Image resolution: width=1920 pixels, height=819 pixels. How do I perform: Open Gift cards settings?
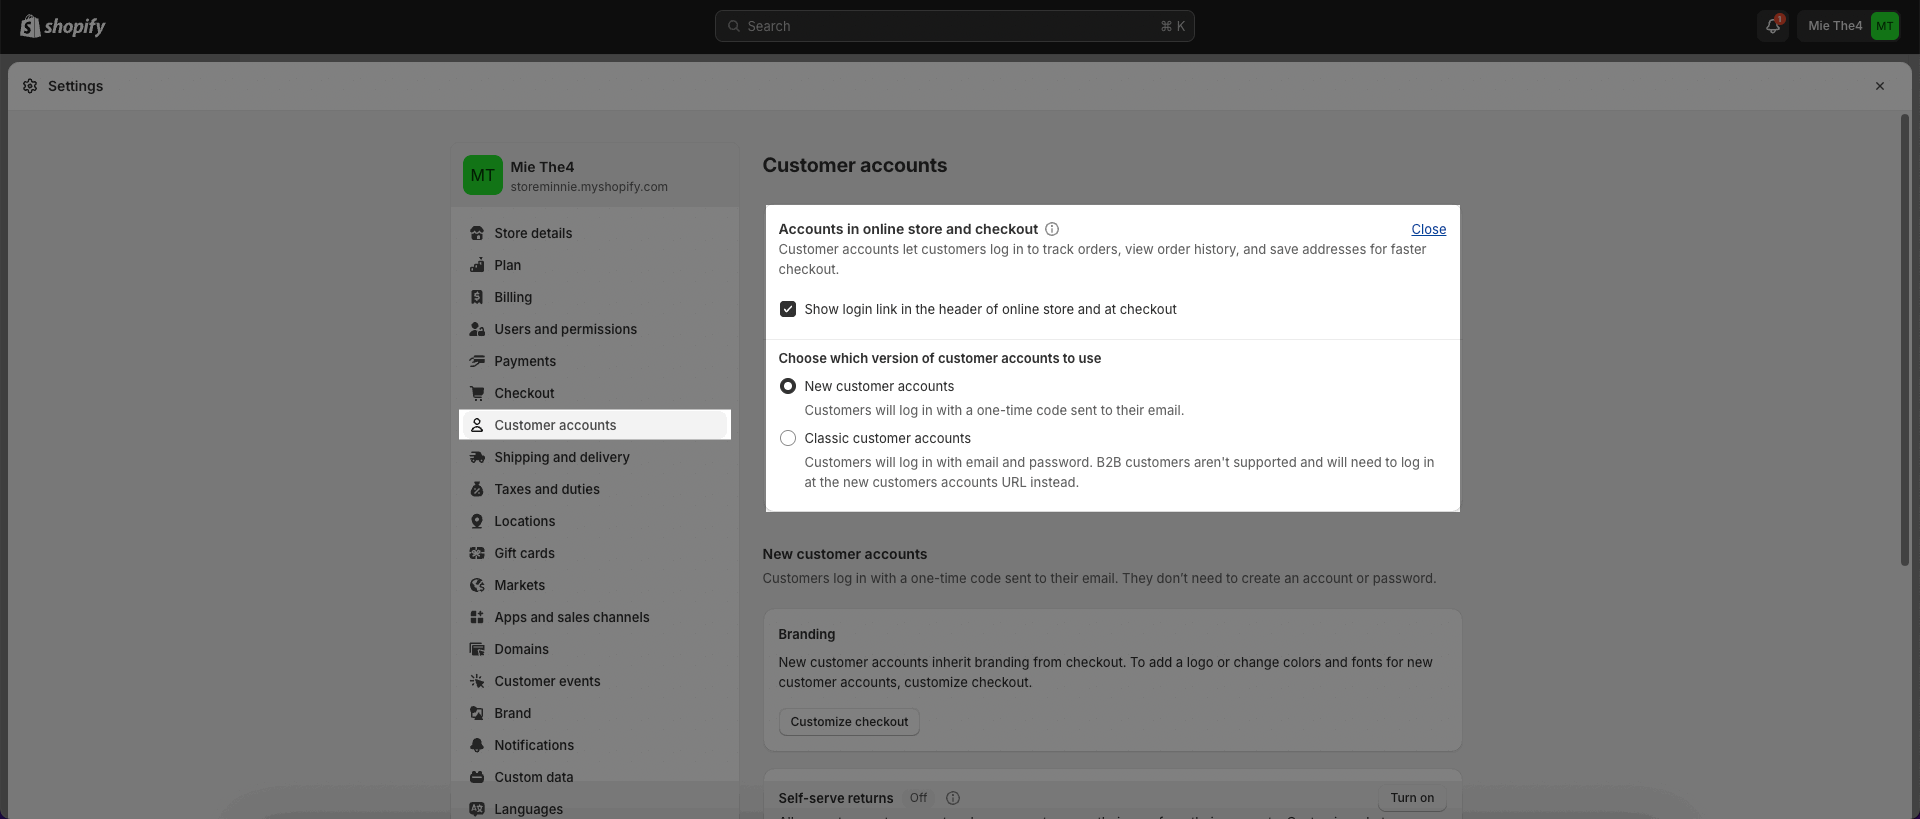(x=595, y=553)
